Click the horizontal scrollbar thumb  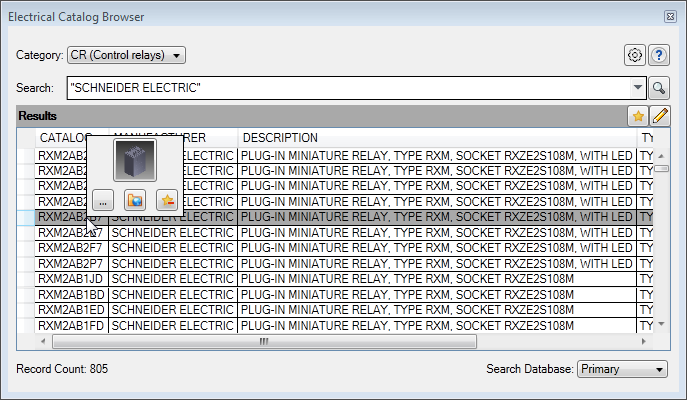[x=264, y=341]
